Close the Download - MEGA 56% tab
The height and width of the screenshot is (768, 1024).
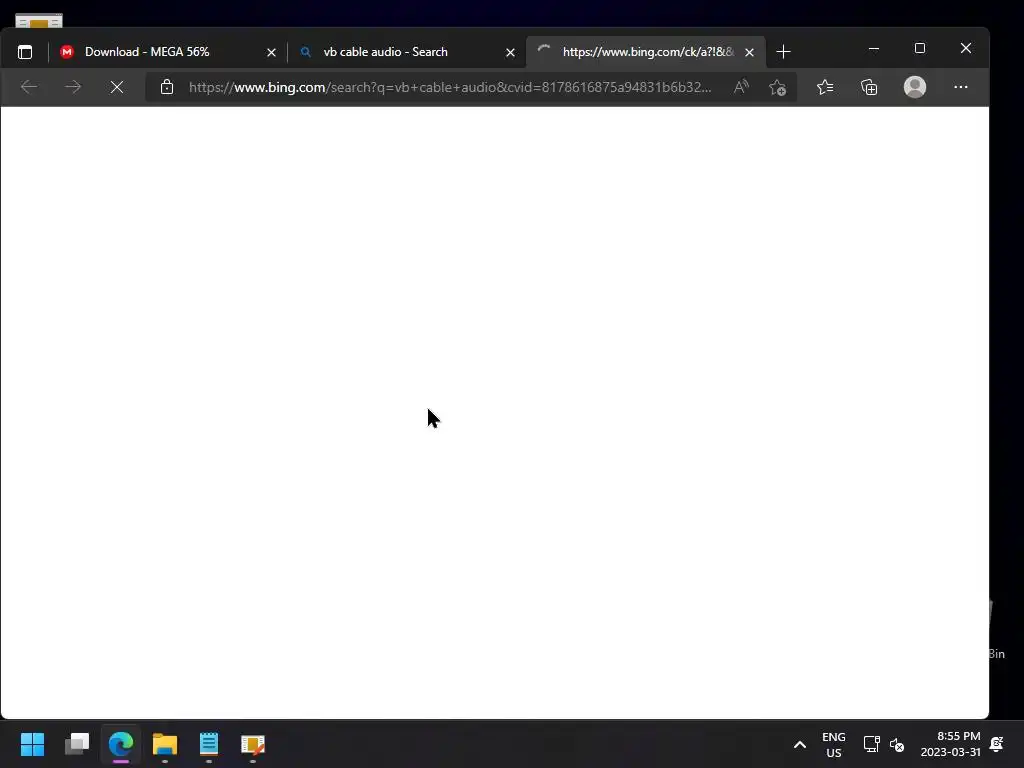point(271,52)
